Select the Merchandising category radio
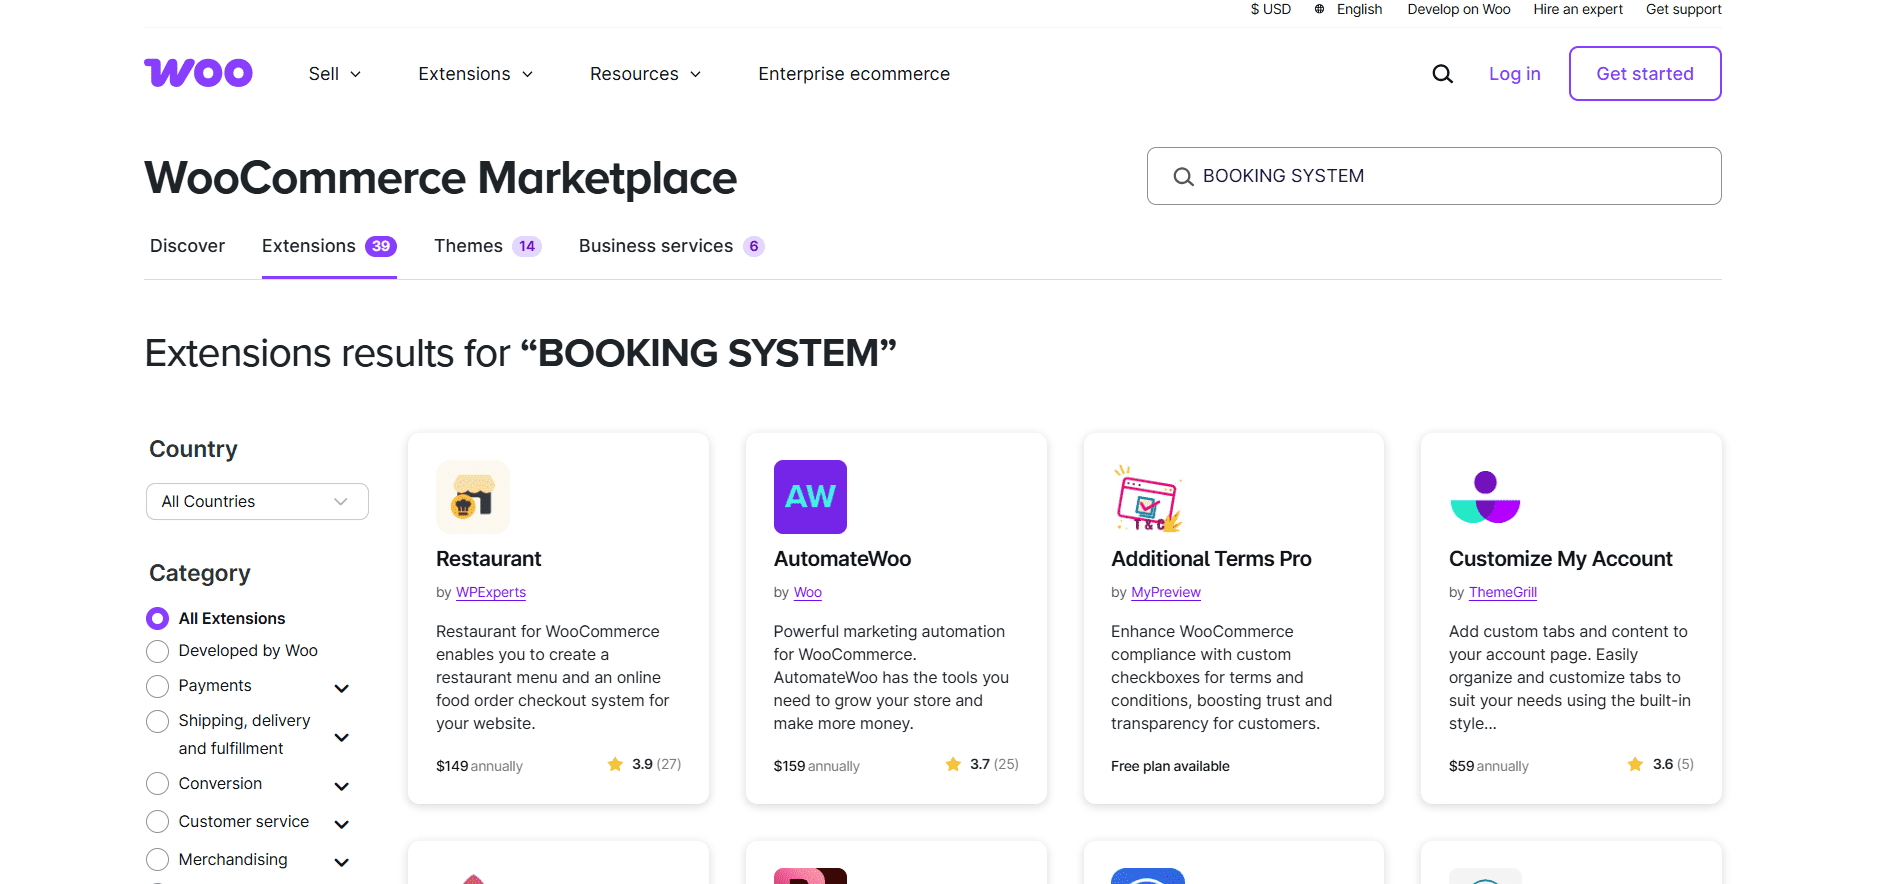This screenshot has height=884, width=1883. click(157, 860)
